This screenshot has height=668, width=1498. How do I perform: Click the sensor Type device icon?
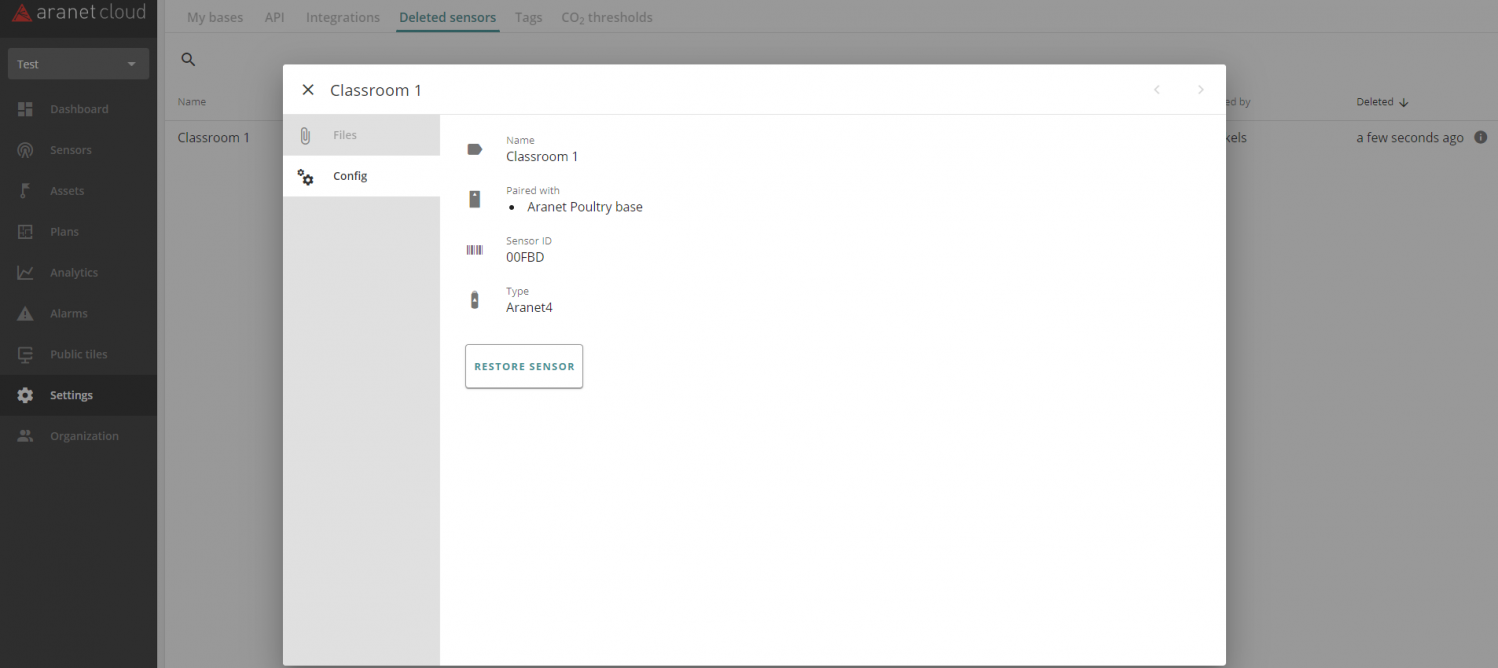pos(475,300)
